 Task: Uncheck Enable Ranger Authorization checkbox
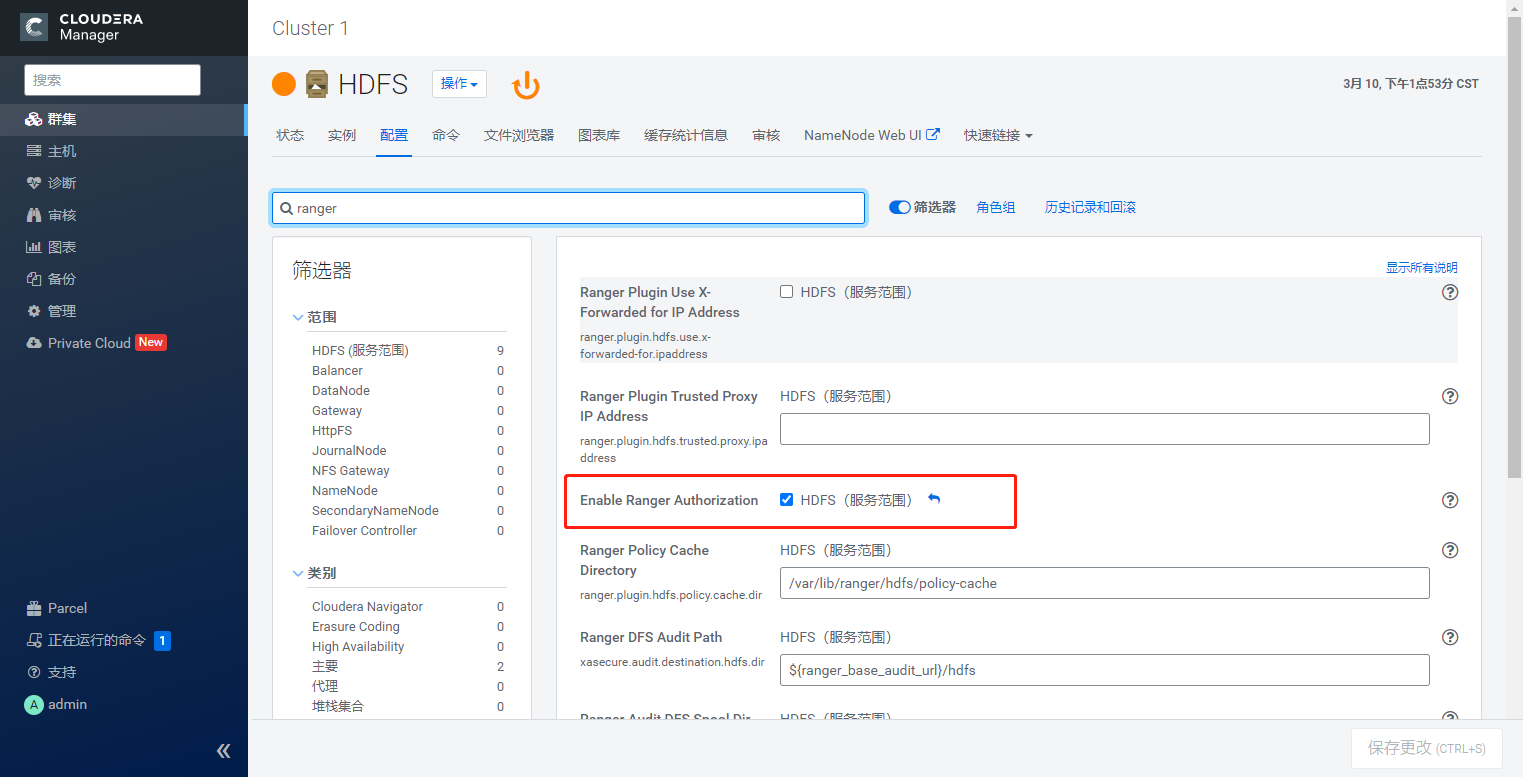coord(786,500)
